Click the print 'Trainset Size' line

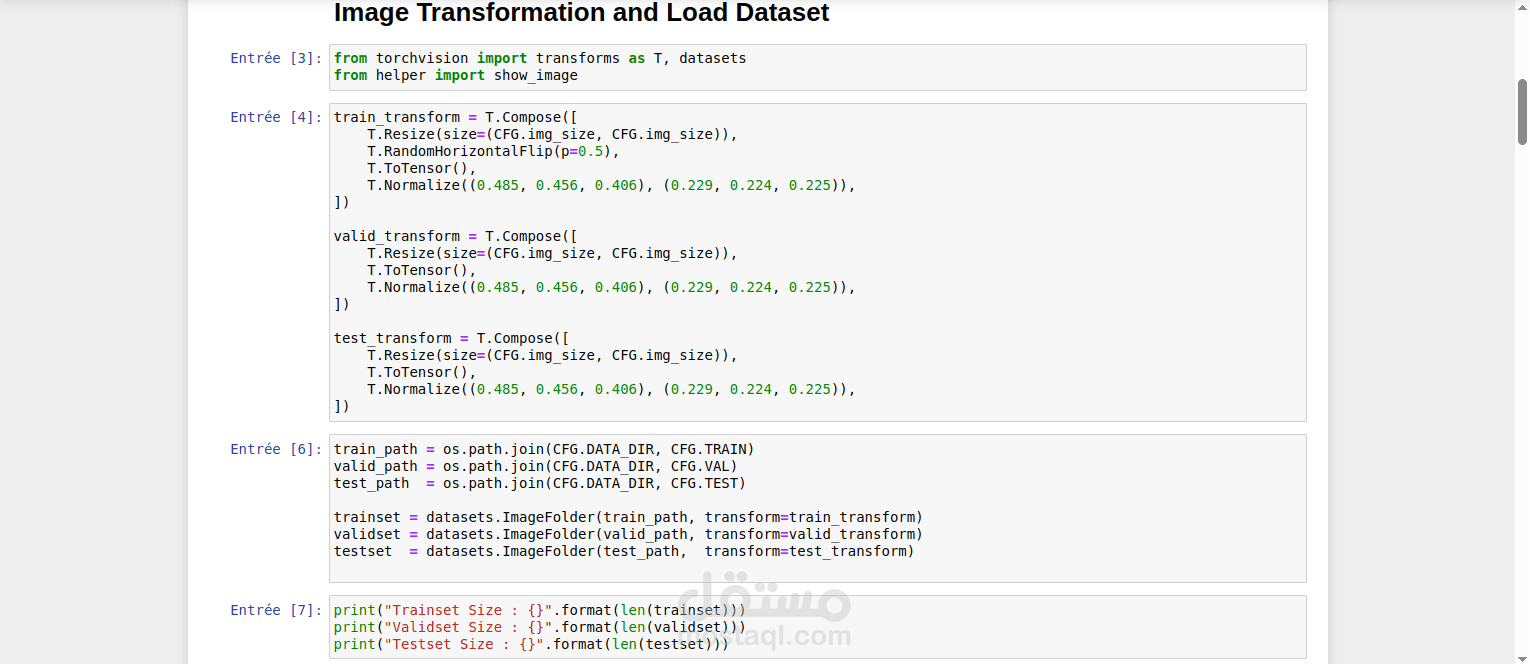point(540,610)
